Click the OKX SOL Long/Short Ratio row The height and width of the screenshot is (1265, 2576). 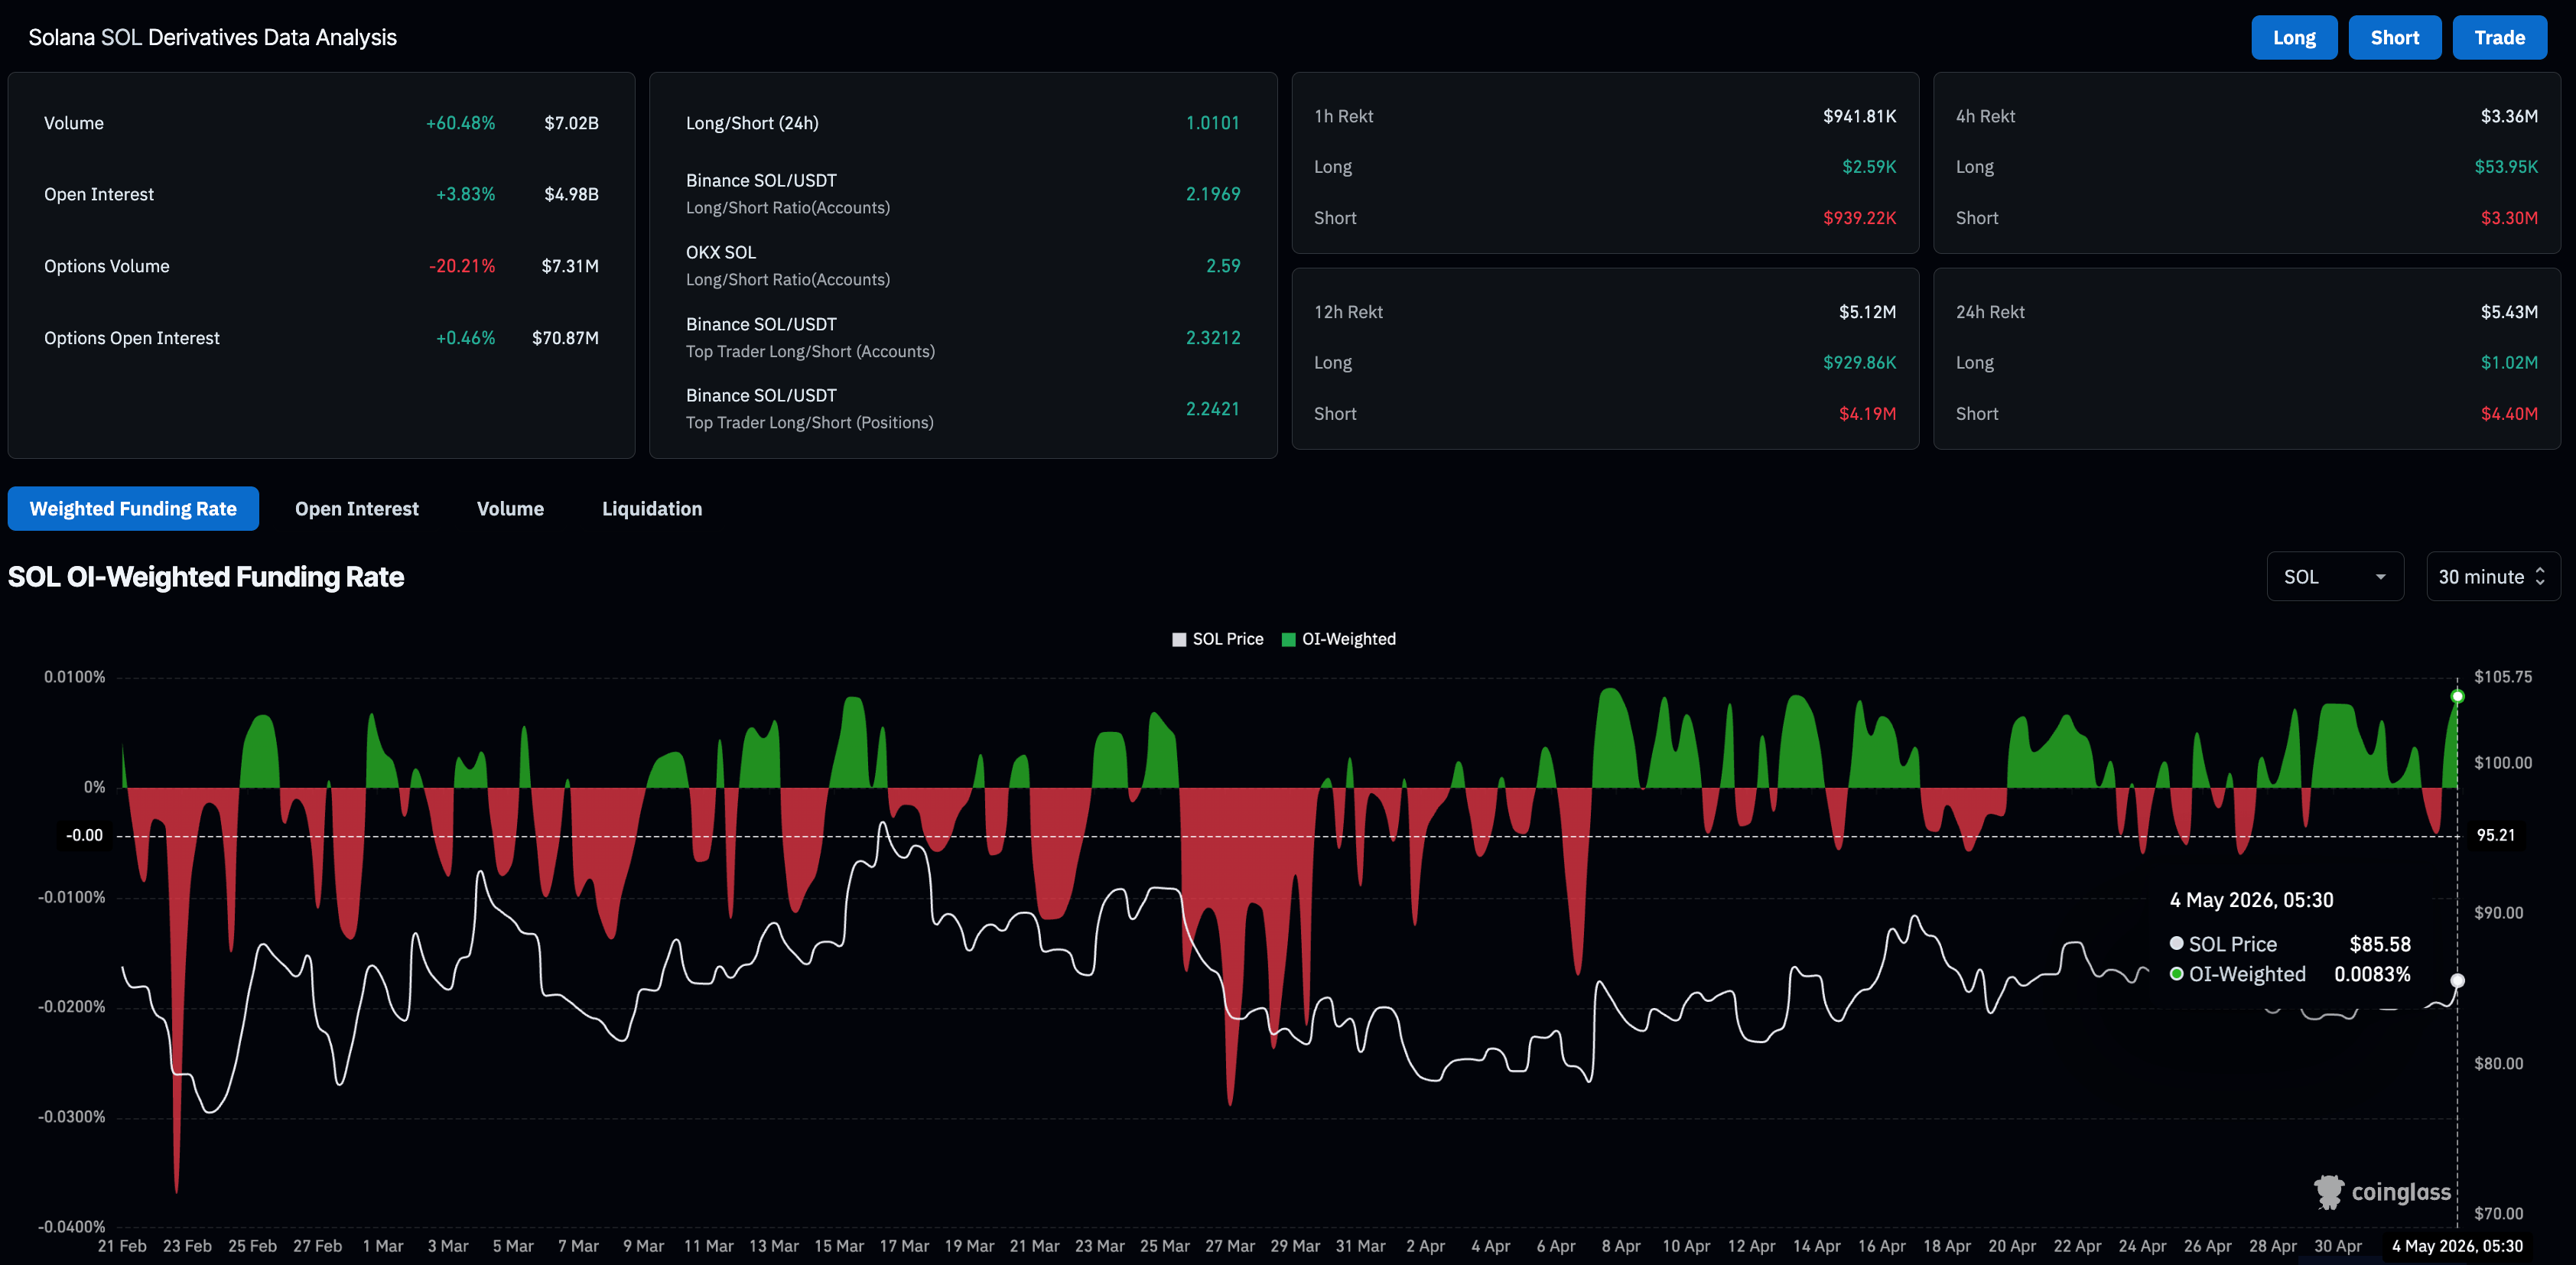click(x=962, y=266)
